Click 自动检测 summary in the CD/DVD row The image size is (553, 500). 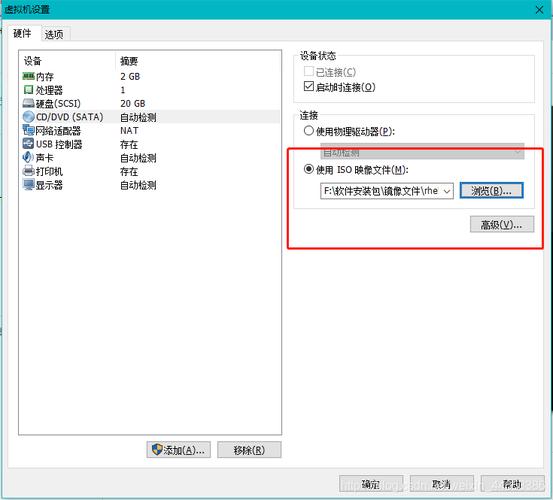pyautogui.click(x=138, y=117)
